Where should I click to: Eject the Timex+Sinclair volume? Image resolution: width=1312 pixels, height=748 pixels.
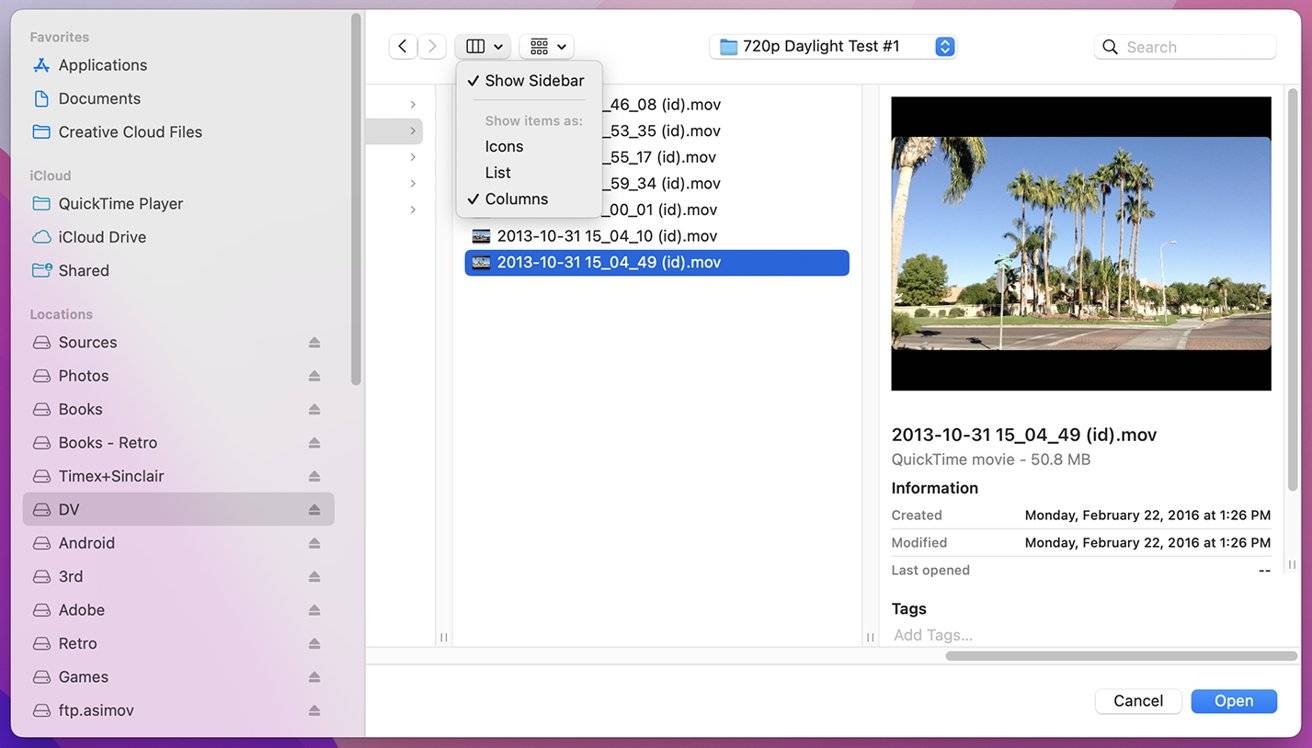click(314, 476)
